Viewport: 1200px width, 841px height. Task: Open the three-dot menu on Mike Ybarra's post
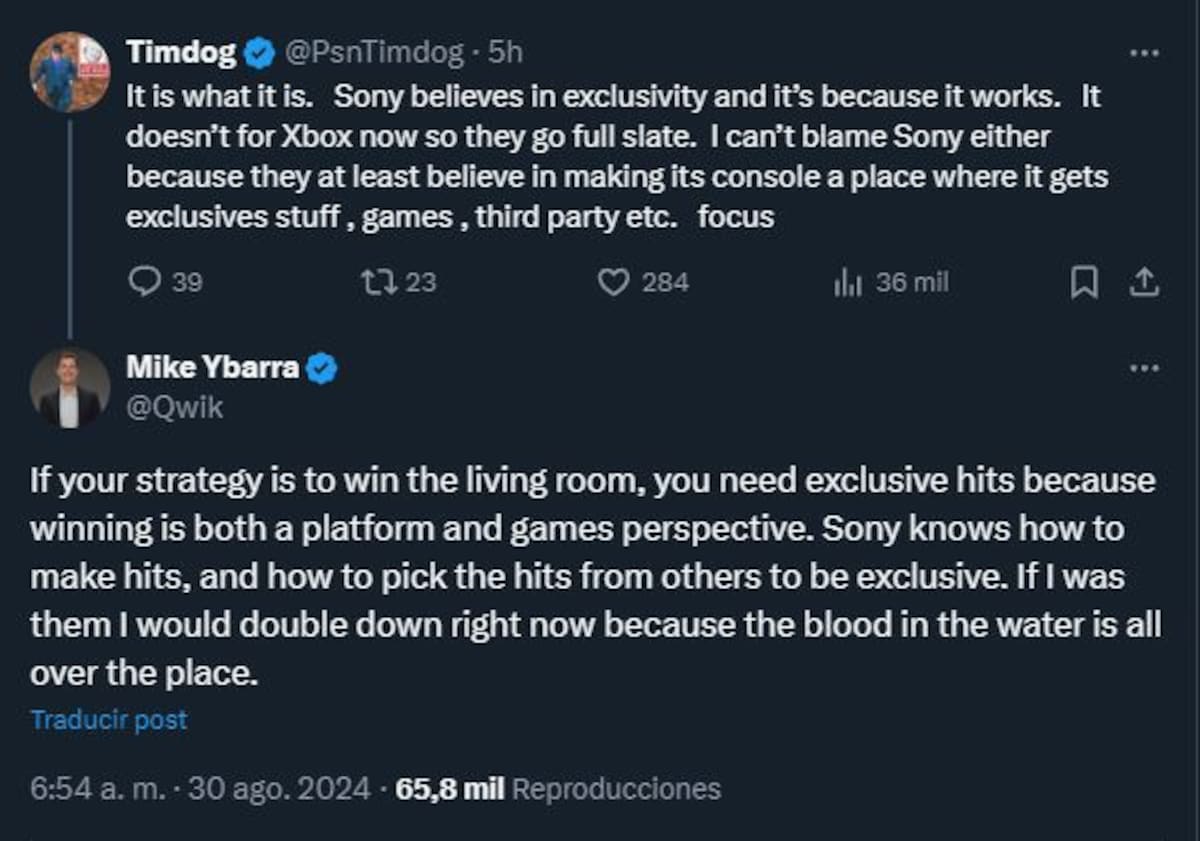pyautogui.click(x=1143, y=368)
